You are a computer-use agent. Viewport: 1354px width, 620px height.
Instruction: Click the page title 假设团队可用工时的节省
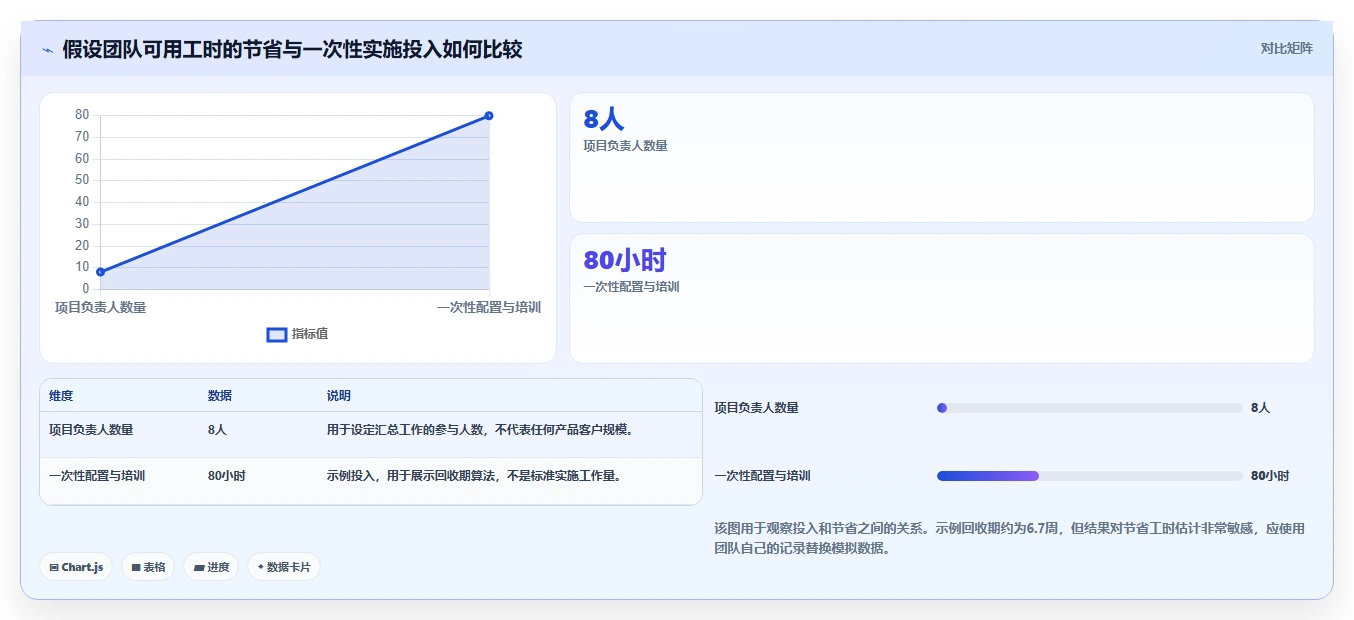(x=292, y=49)
